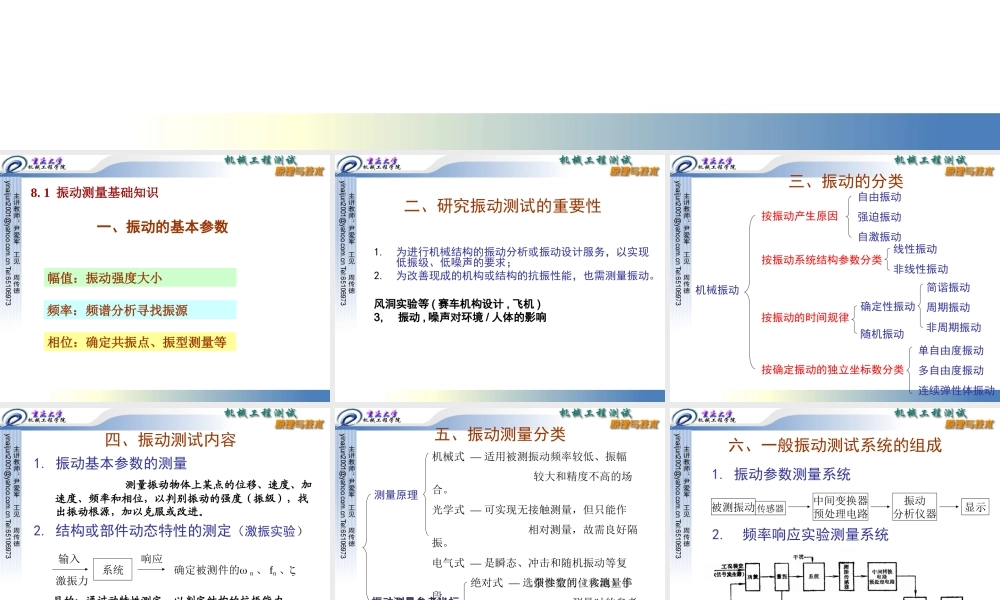Click the branch item 线性振动

(915, 249)
